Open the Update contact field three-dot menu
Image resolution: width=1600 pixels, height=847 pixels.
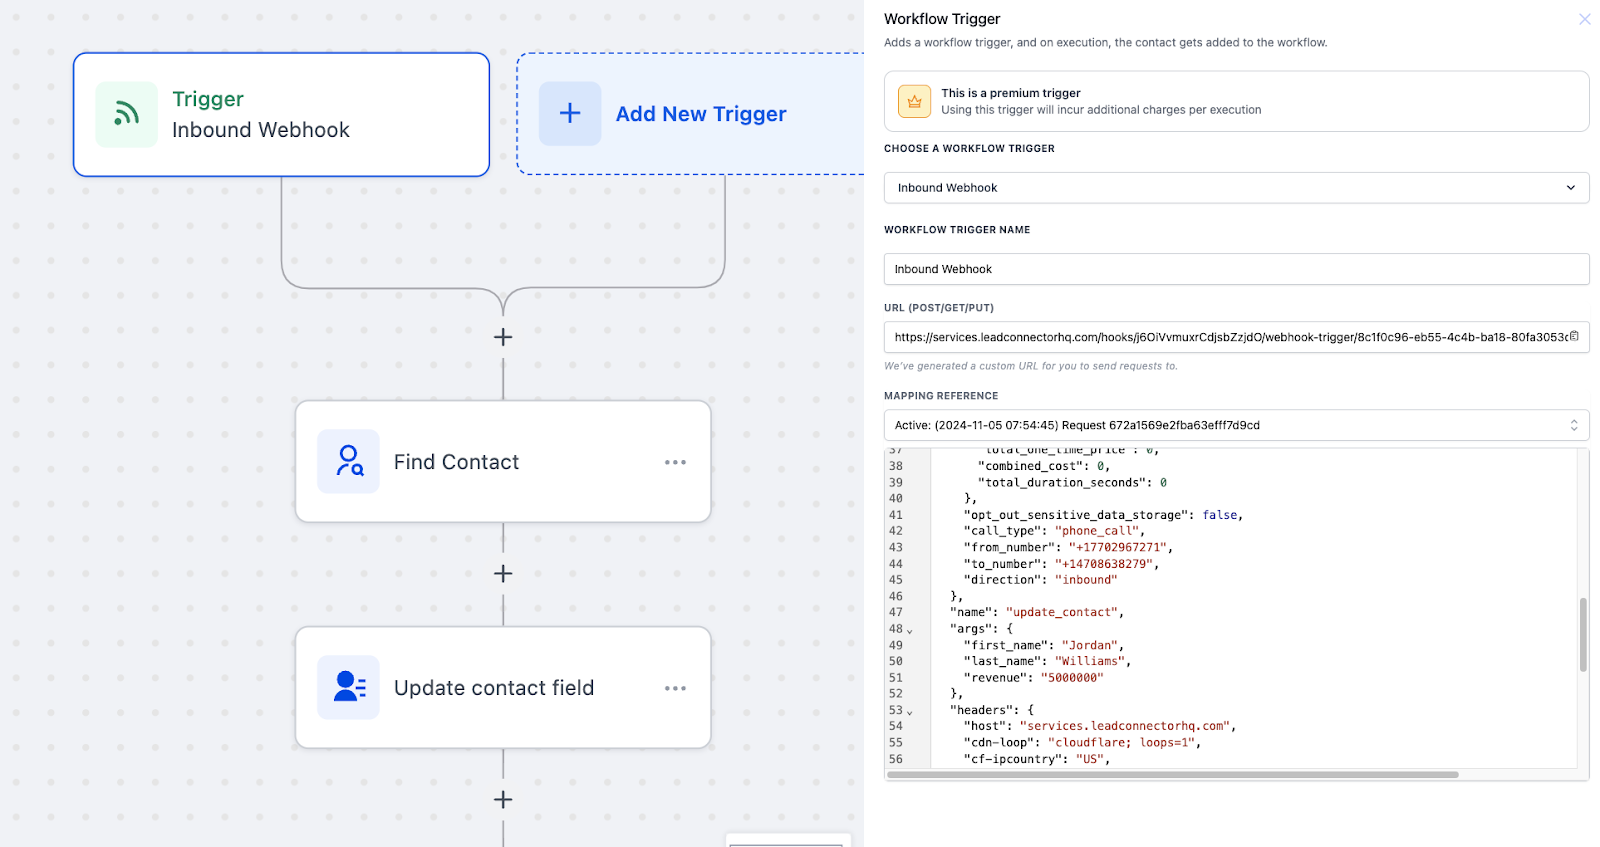[675, 688]
